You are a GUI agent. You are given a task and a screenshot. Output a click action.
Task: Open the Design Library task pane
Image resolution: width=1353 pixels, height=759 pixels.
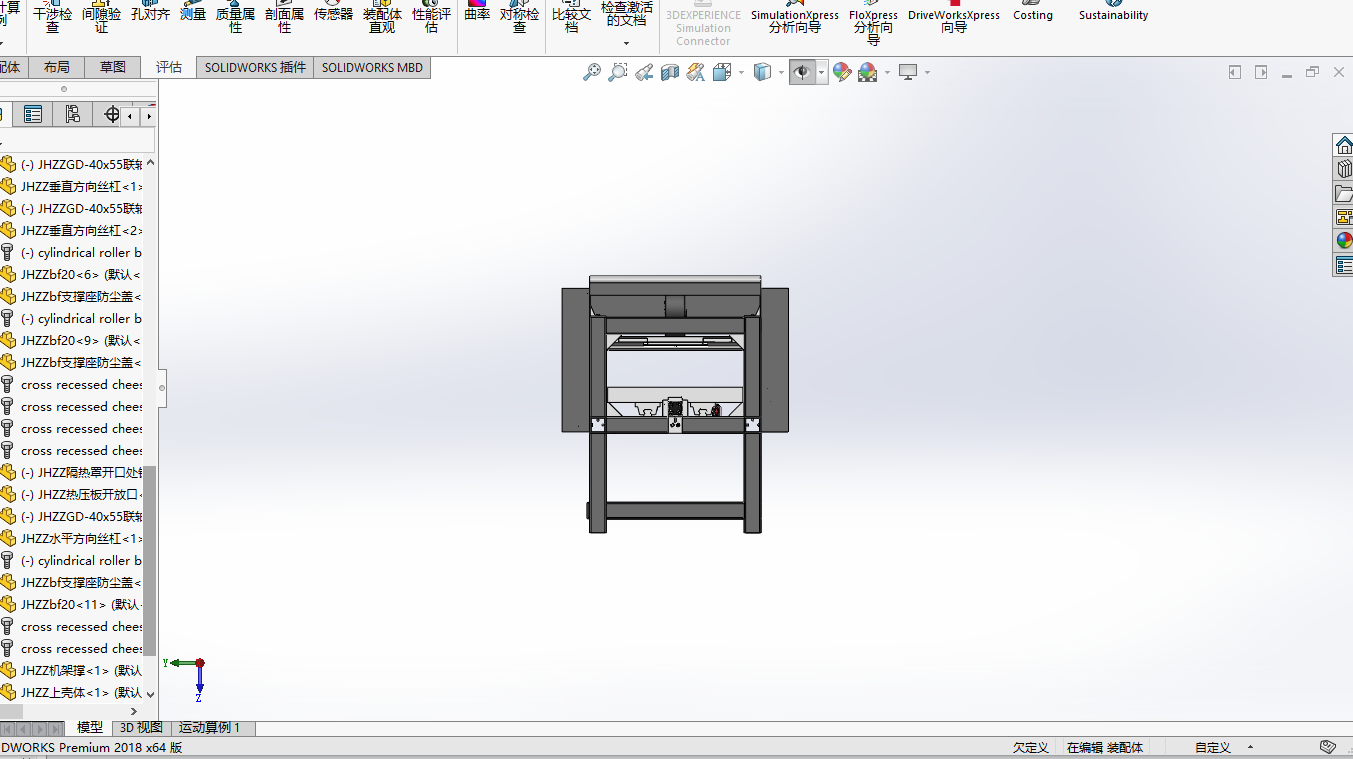1344,169
